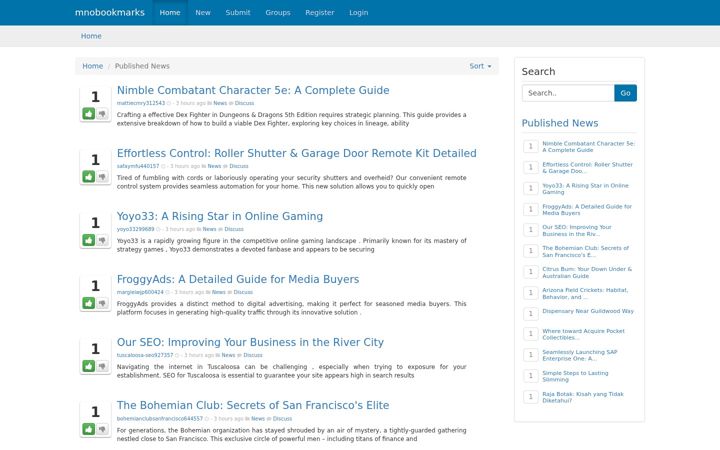Upvote the Yoyo33 Rising Star story
Screen dimensions: 720x450
tap(89, 240)
